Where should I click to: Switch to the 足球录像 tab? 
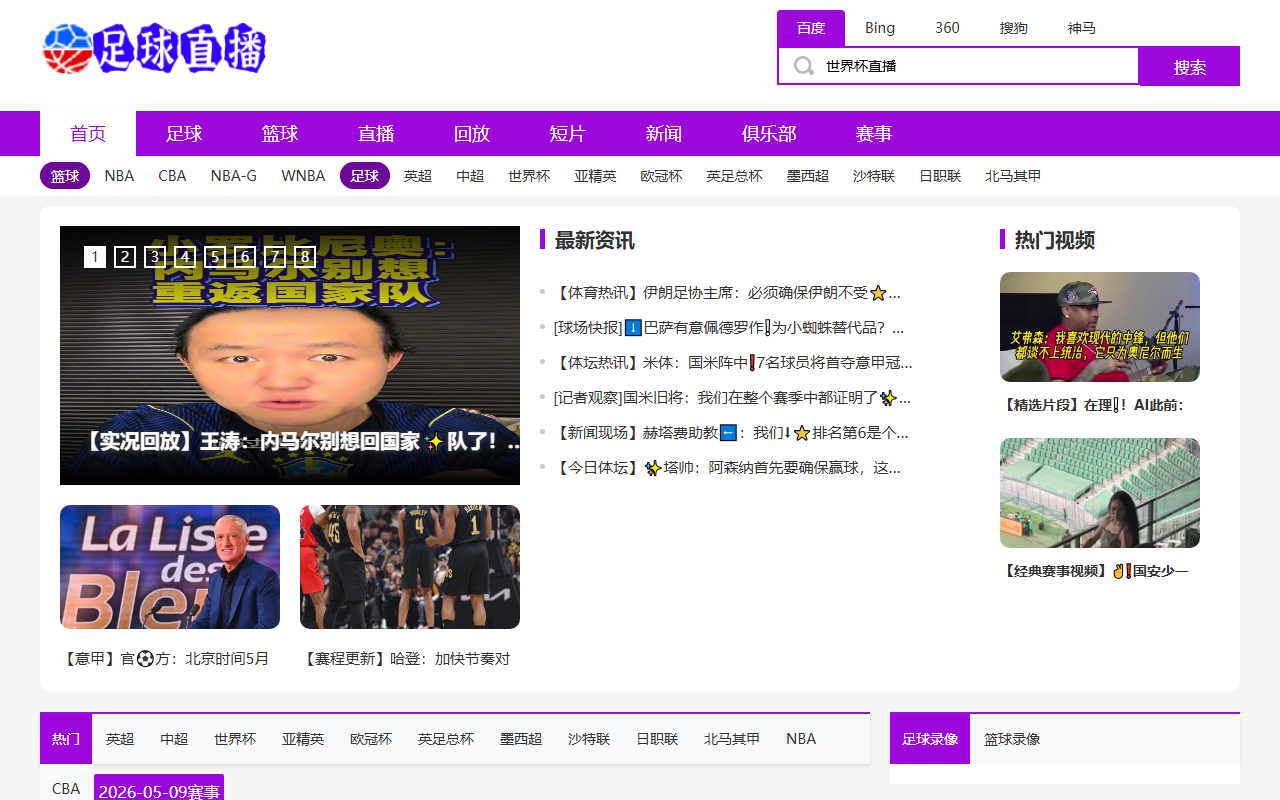click(930, 739)
